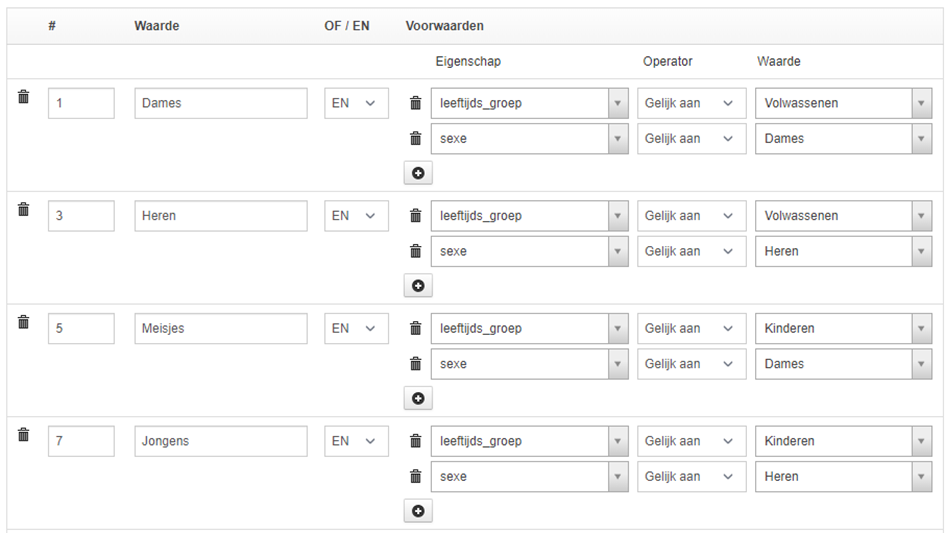The image size is (945, 533).
Task: Open sexe property dropdown in Dames rule
Action: [529, 139]
